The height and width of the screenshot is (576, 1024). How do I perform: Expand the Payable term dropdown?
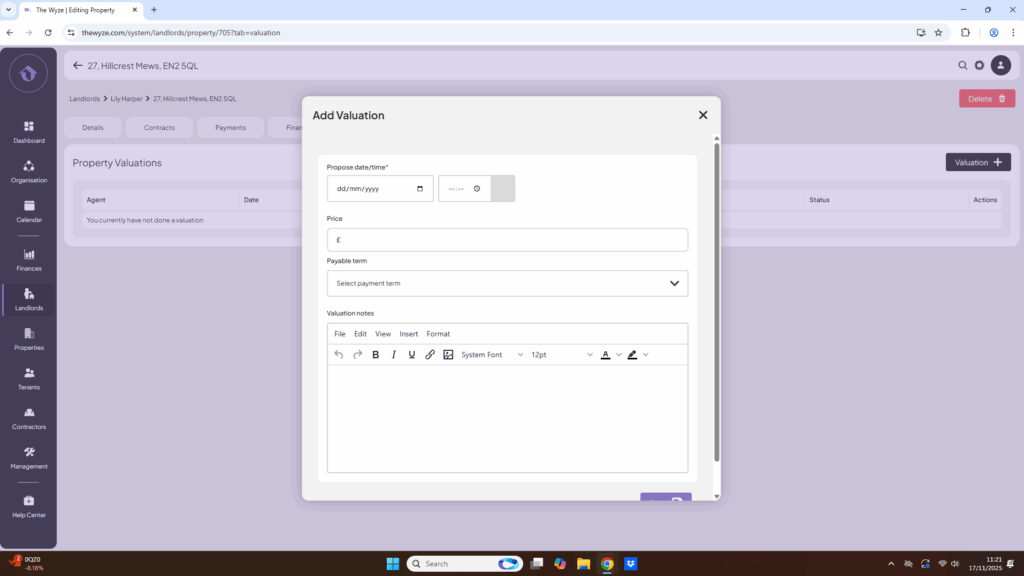pos(507,283)
